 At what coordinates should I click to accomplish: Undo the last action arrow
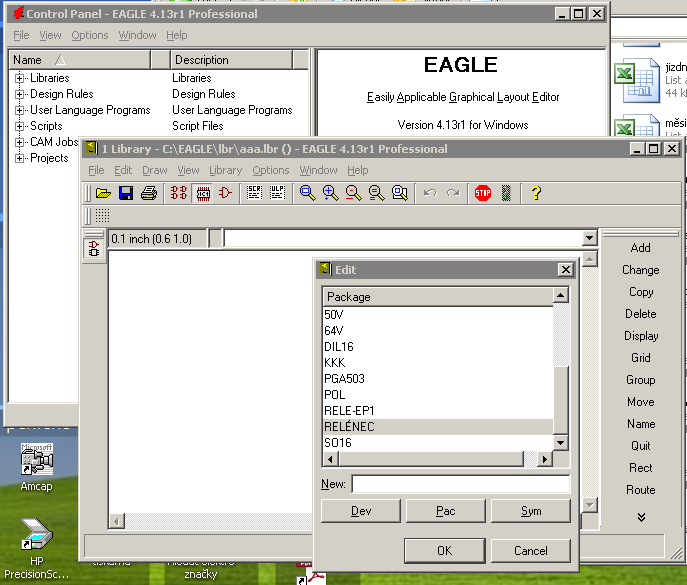[430, 193]
